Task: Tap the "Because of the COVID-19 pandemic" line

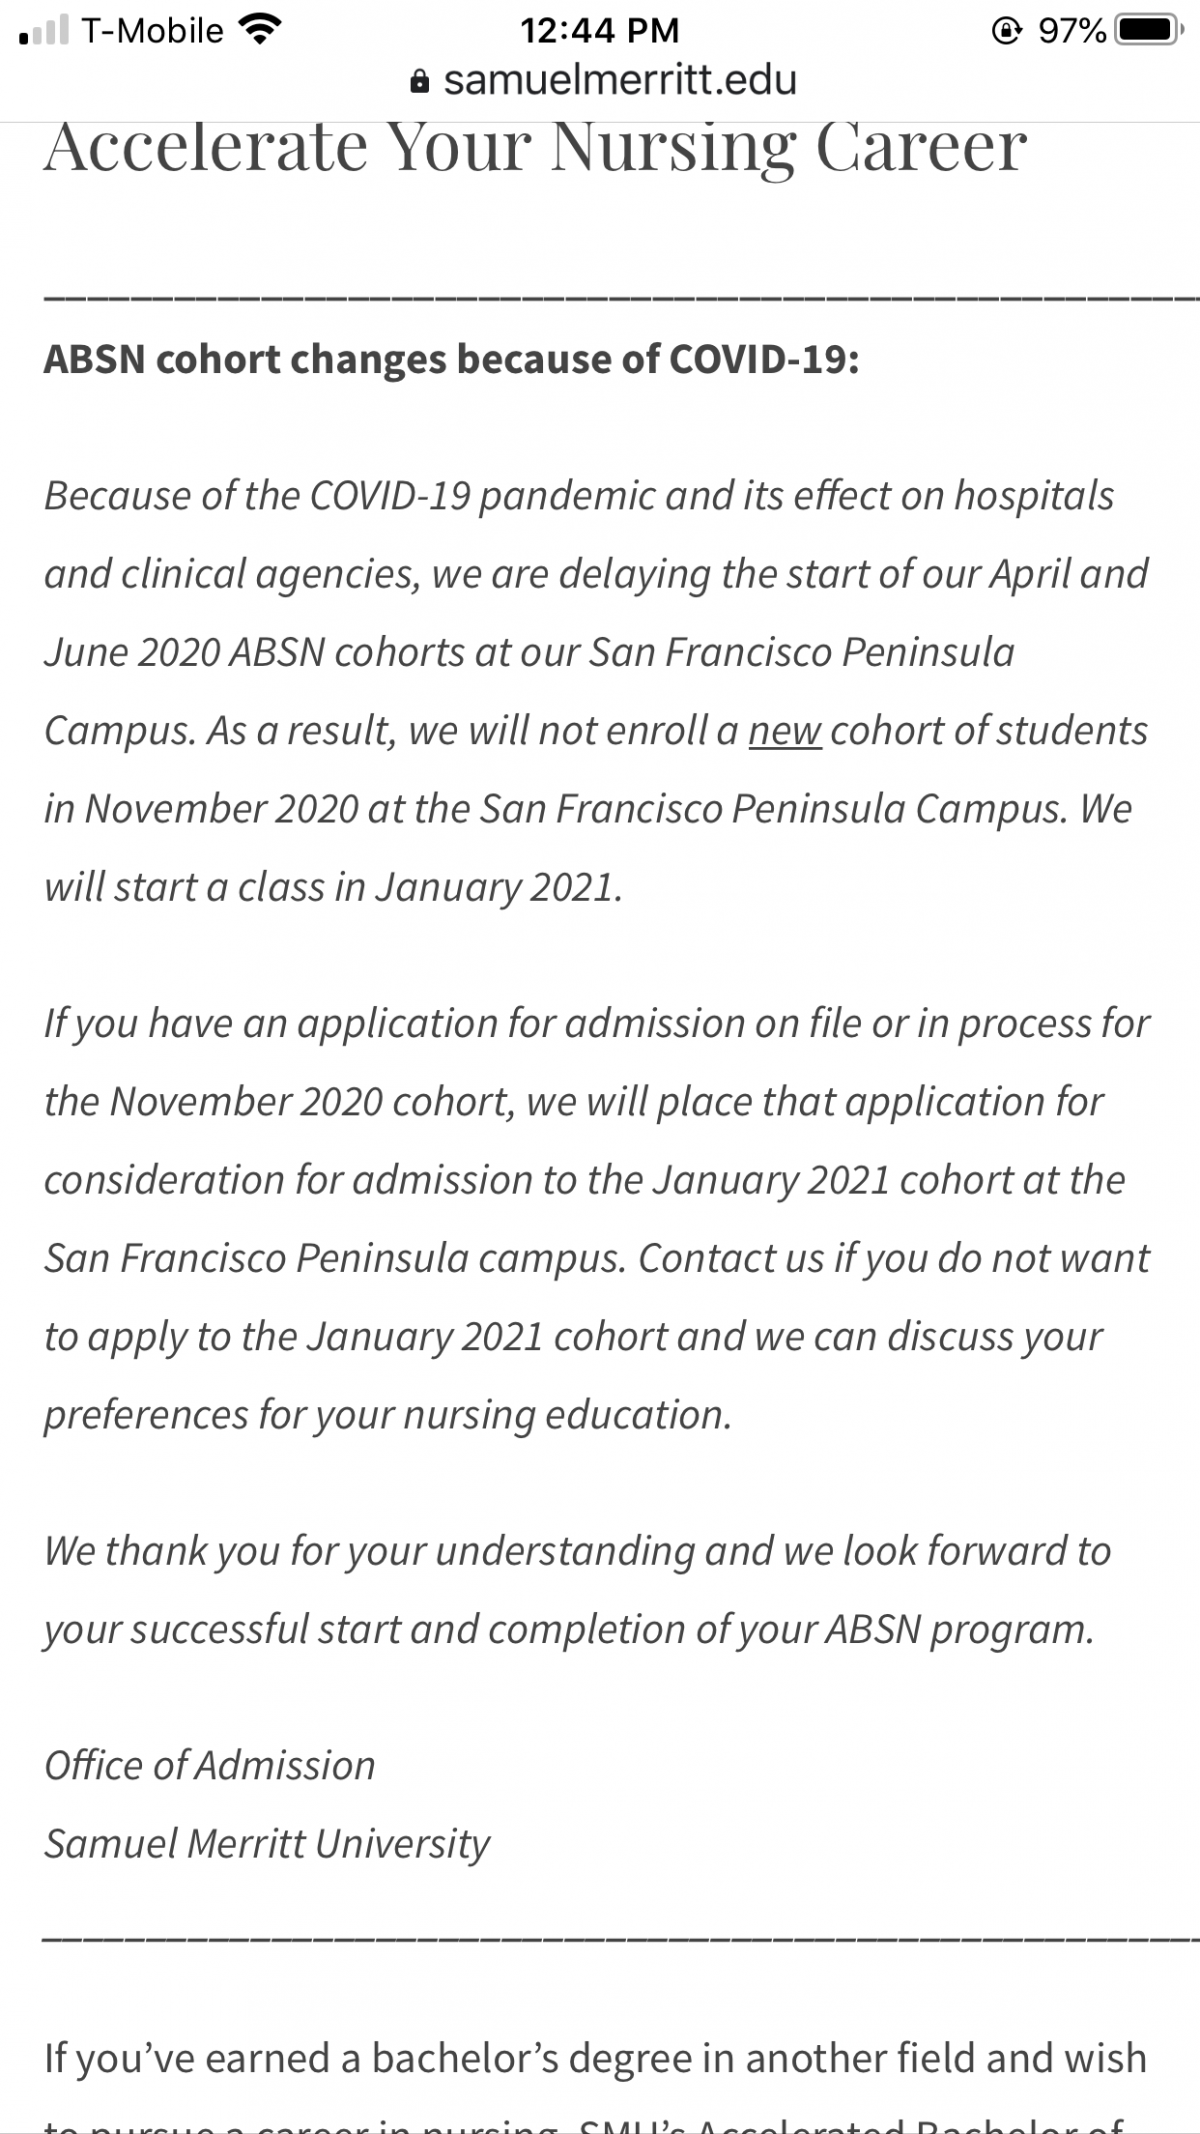Action: click(579, 495)
